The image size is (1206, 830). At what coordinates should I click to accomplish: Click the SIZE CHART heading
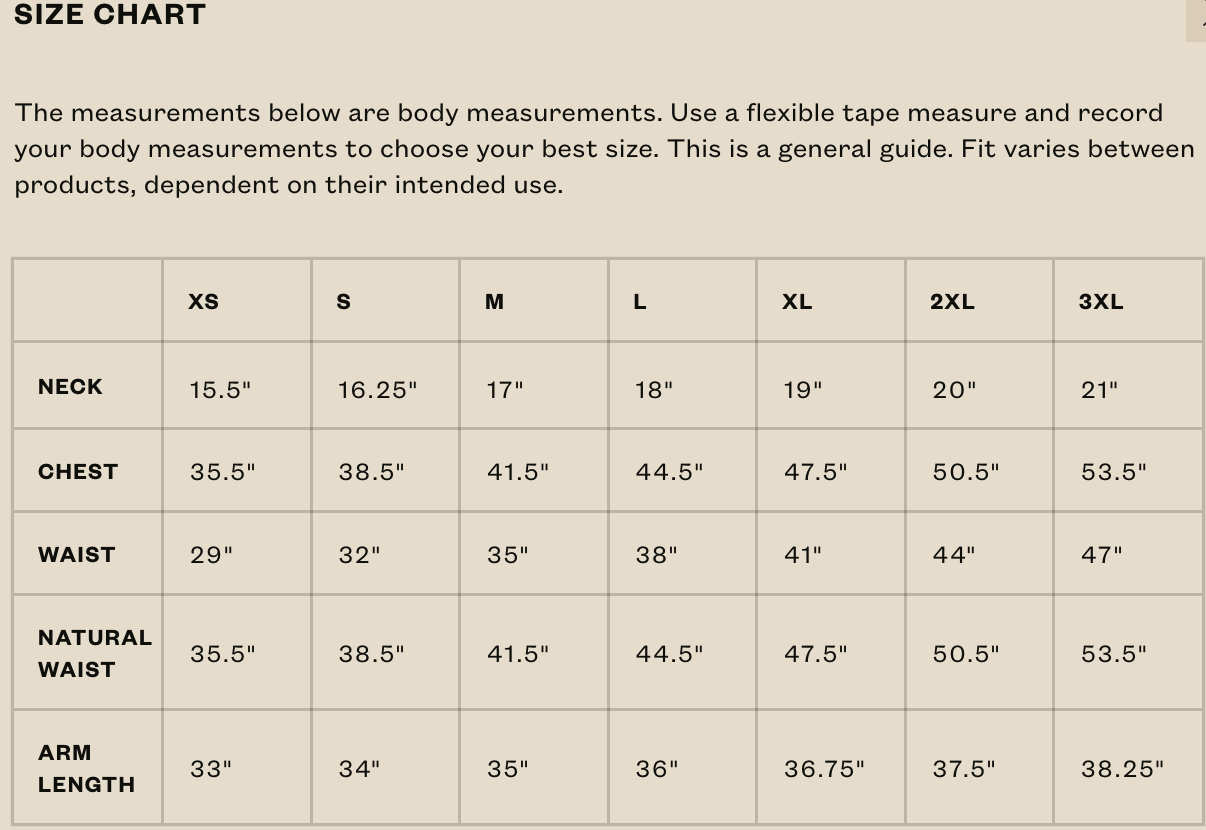(x=110, y=15)
